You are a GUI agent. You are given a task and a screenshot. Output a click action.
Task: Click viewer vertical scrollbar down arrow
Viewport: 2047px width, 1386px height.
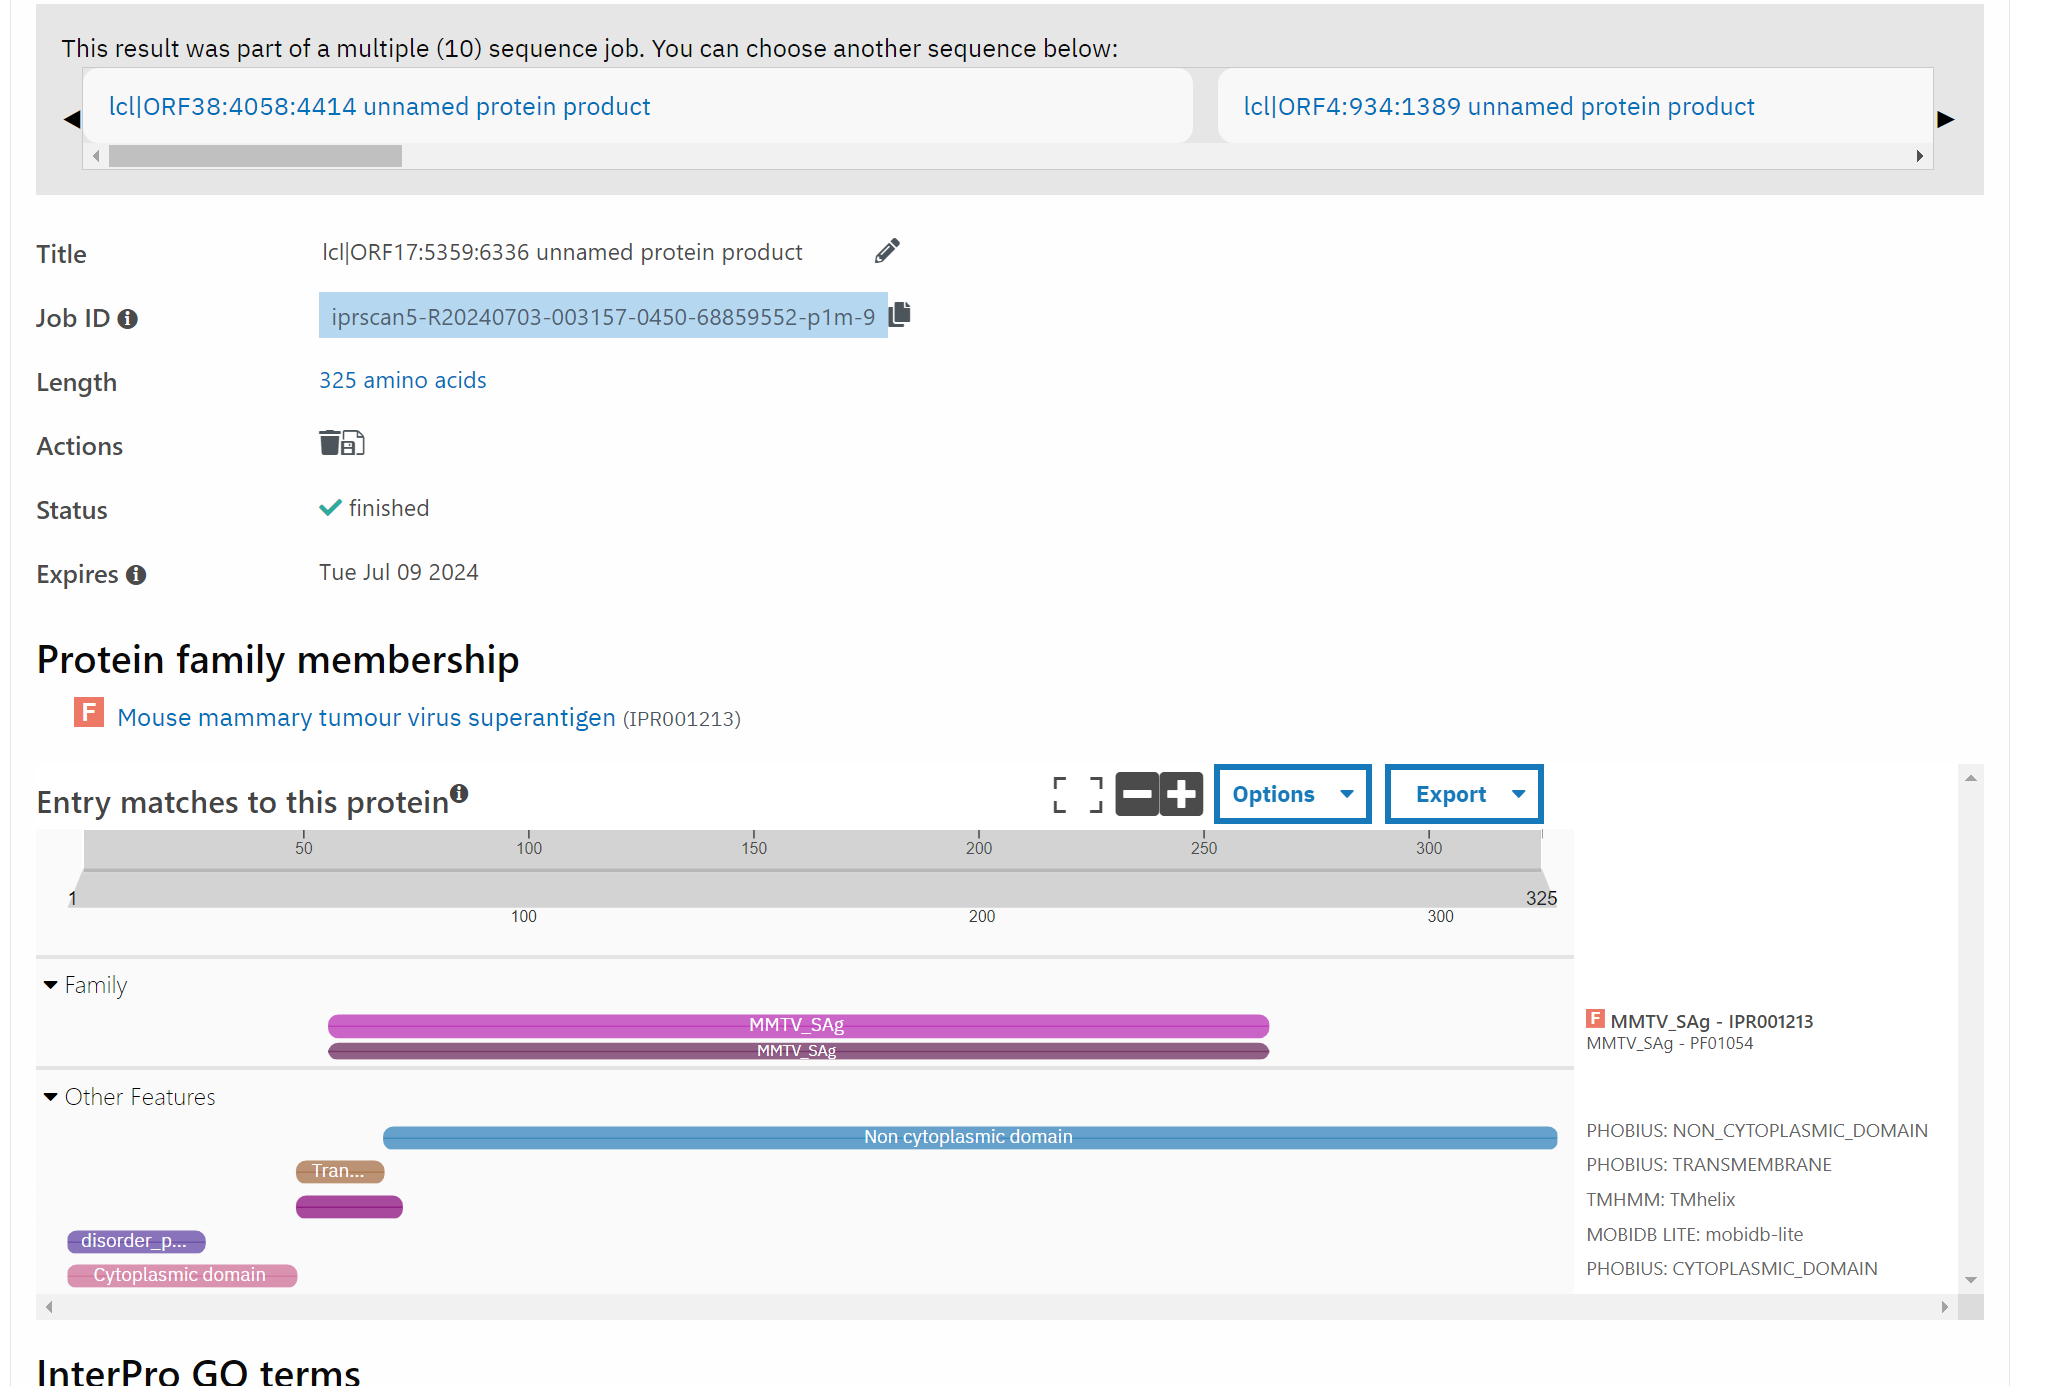(x=1971, y=1280)
